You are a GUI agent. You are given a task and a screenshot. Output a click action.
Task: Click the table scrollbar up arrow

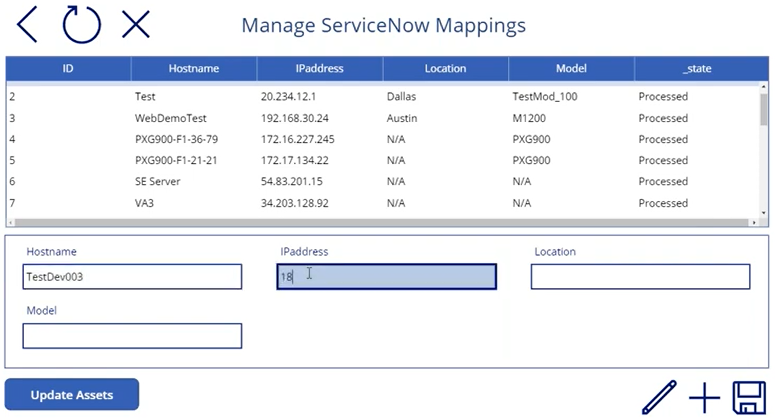point(764,87)
